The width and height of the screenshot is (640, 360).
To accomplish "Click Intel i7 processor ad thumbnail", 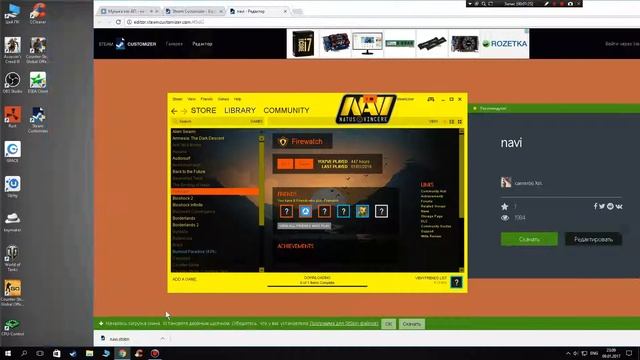I will click(303, 43).
